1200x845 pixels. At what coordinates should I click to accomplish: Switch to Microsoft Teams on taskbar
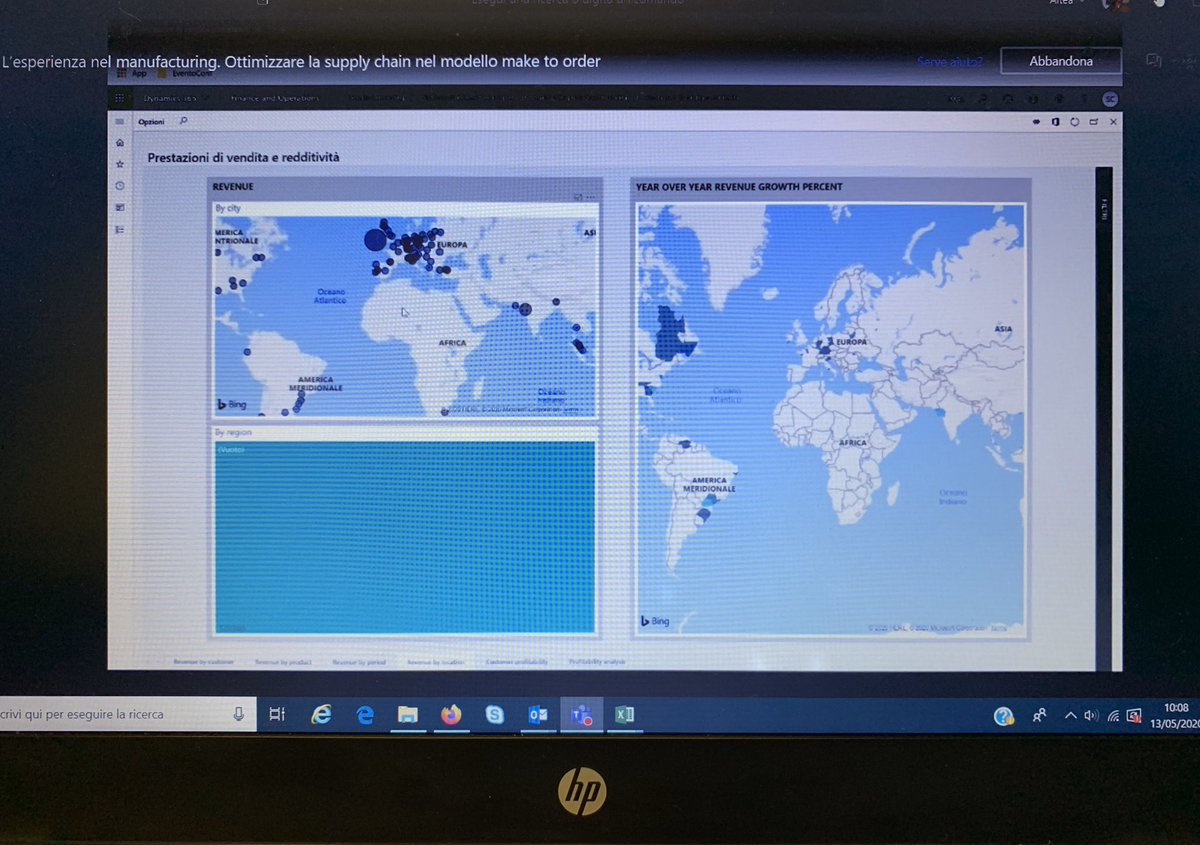pos(581,714)
